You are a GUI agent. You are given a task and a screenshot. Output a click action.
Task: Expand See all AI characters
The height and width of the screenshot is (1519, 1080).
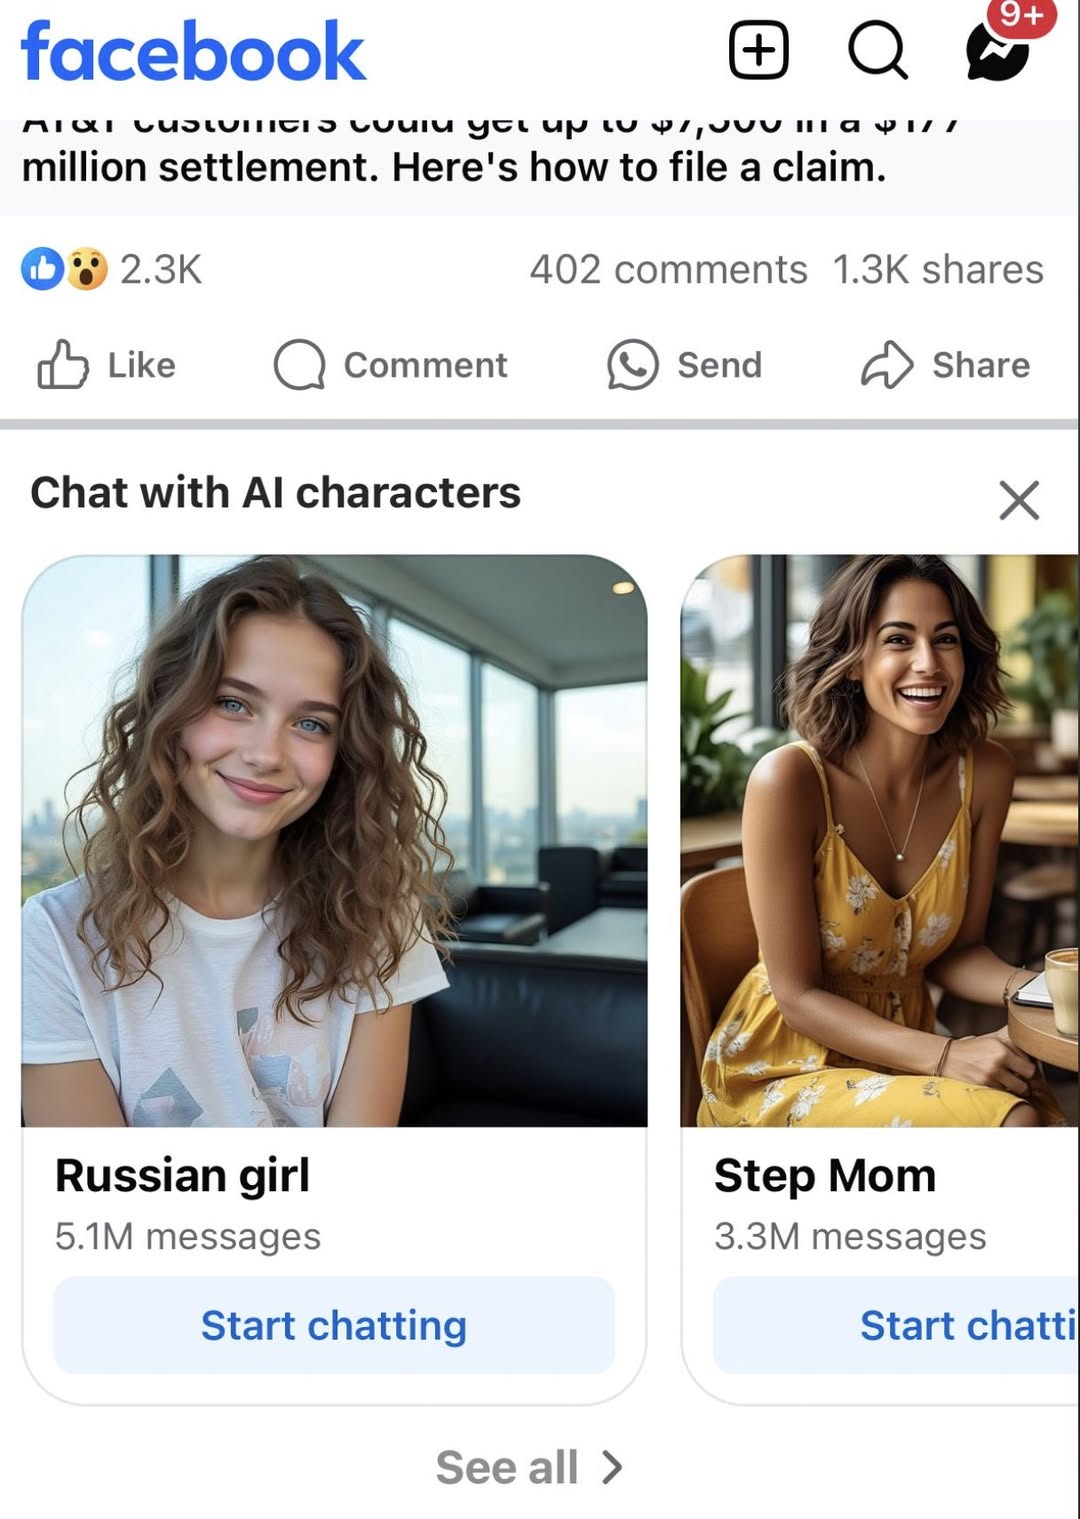click(x=529, y=1467)
